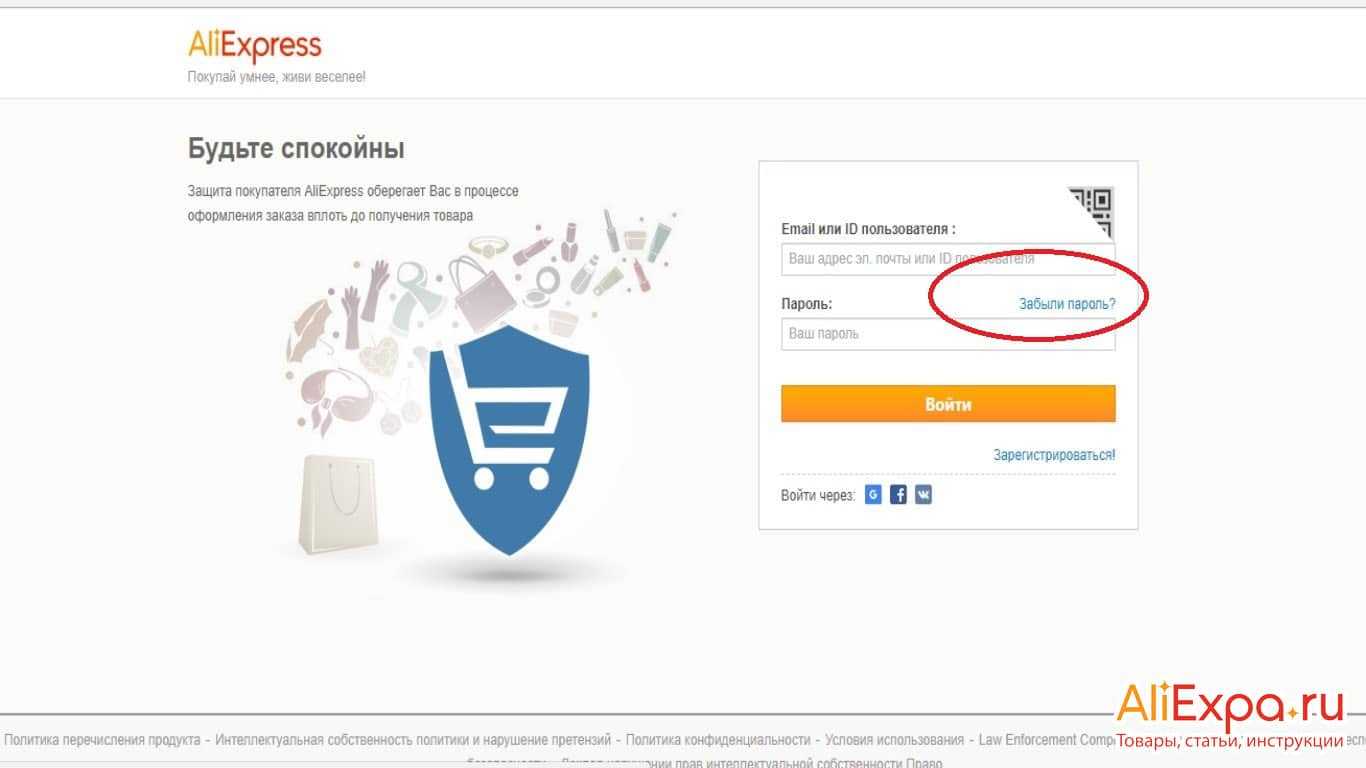Click the AliExpress logo in the header
This screenshot has height=768, width=1366.
255,46
